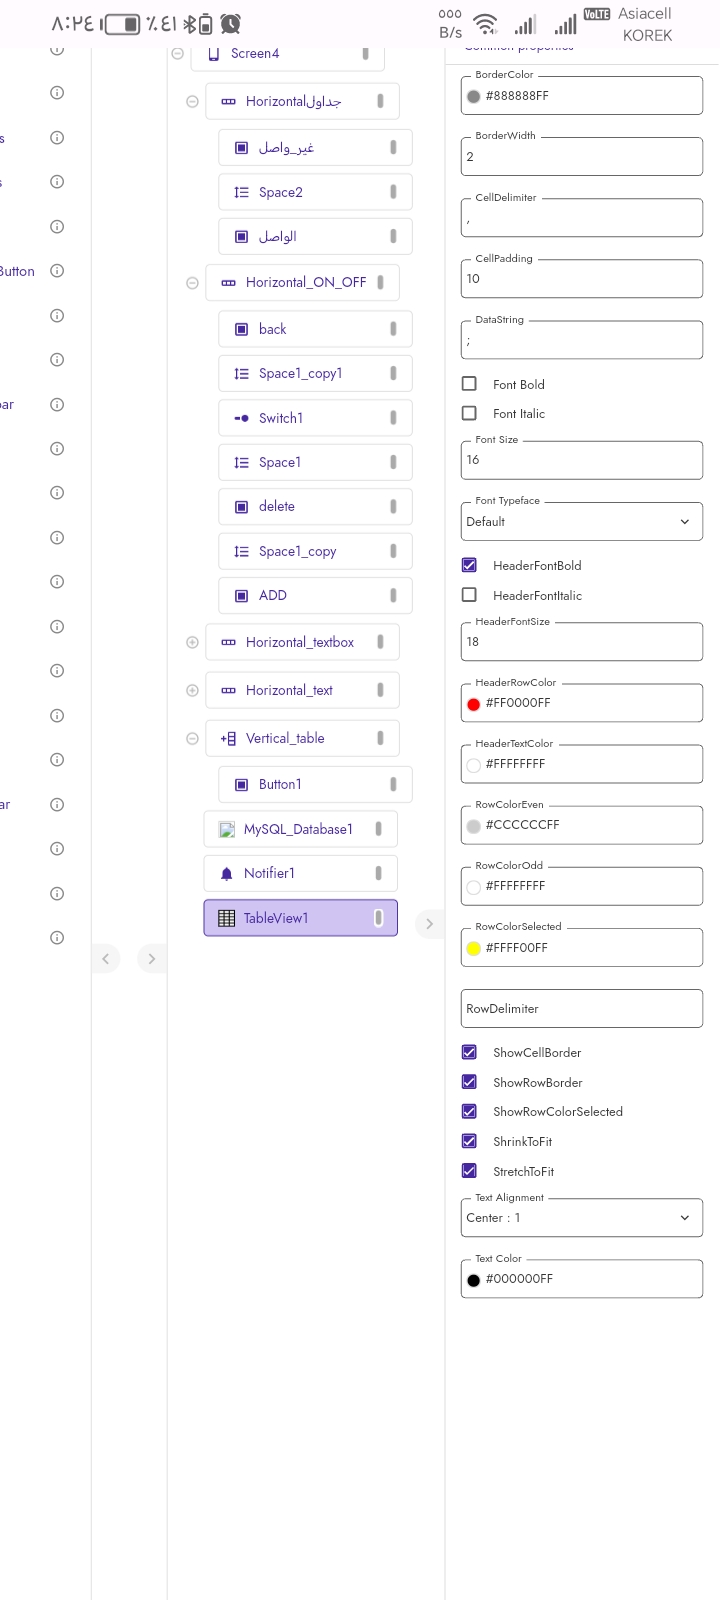Image resolution: width=720 pixels, height=1600 pixels.
Task: Click the MySQL_Database1 component icon
Action: [x=227, y=829]
